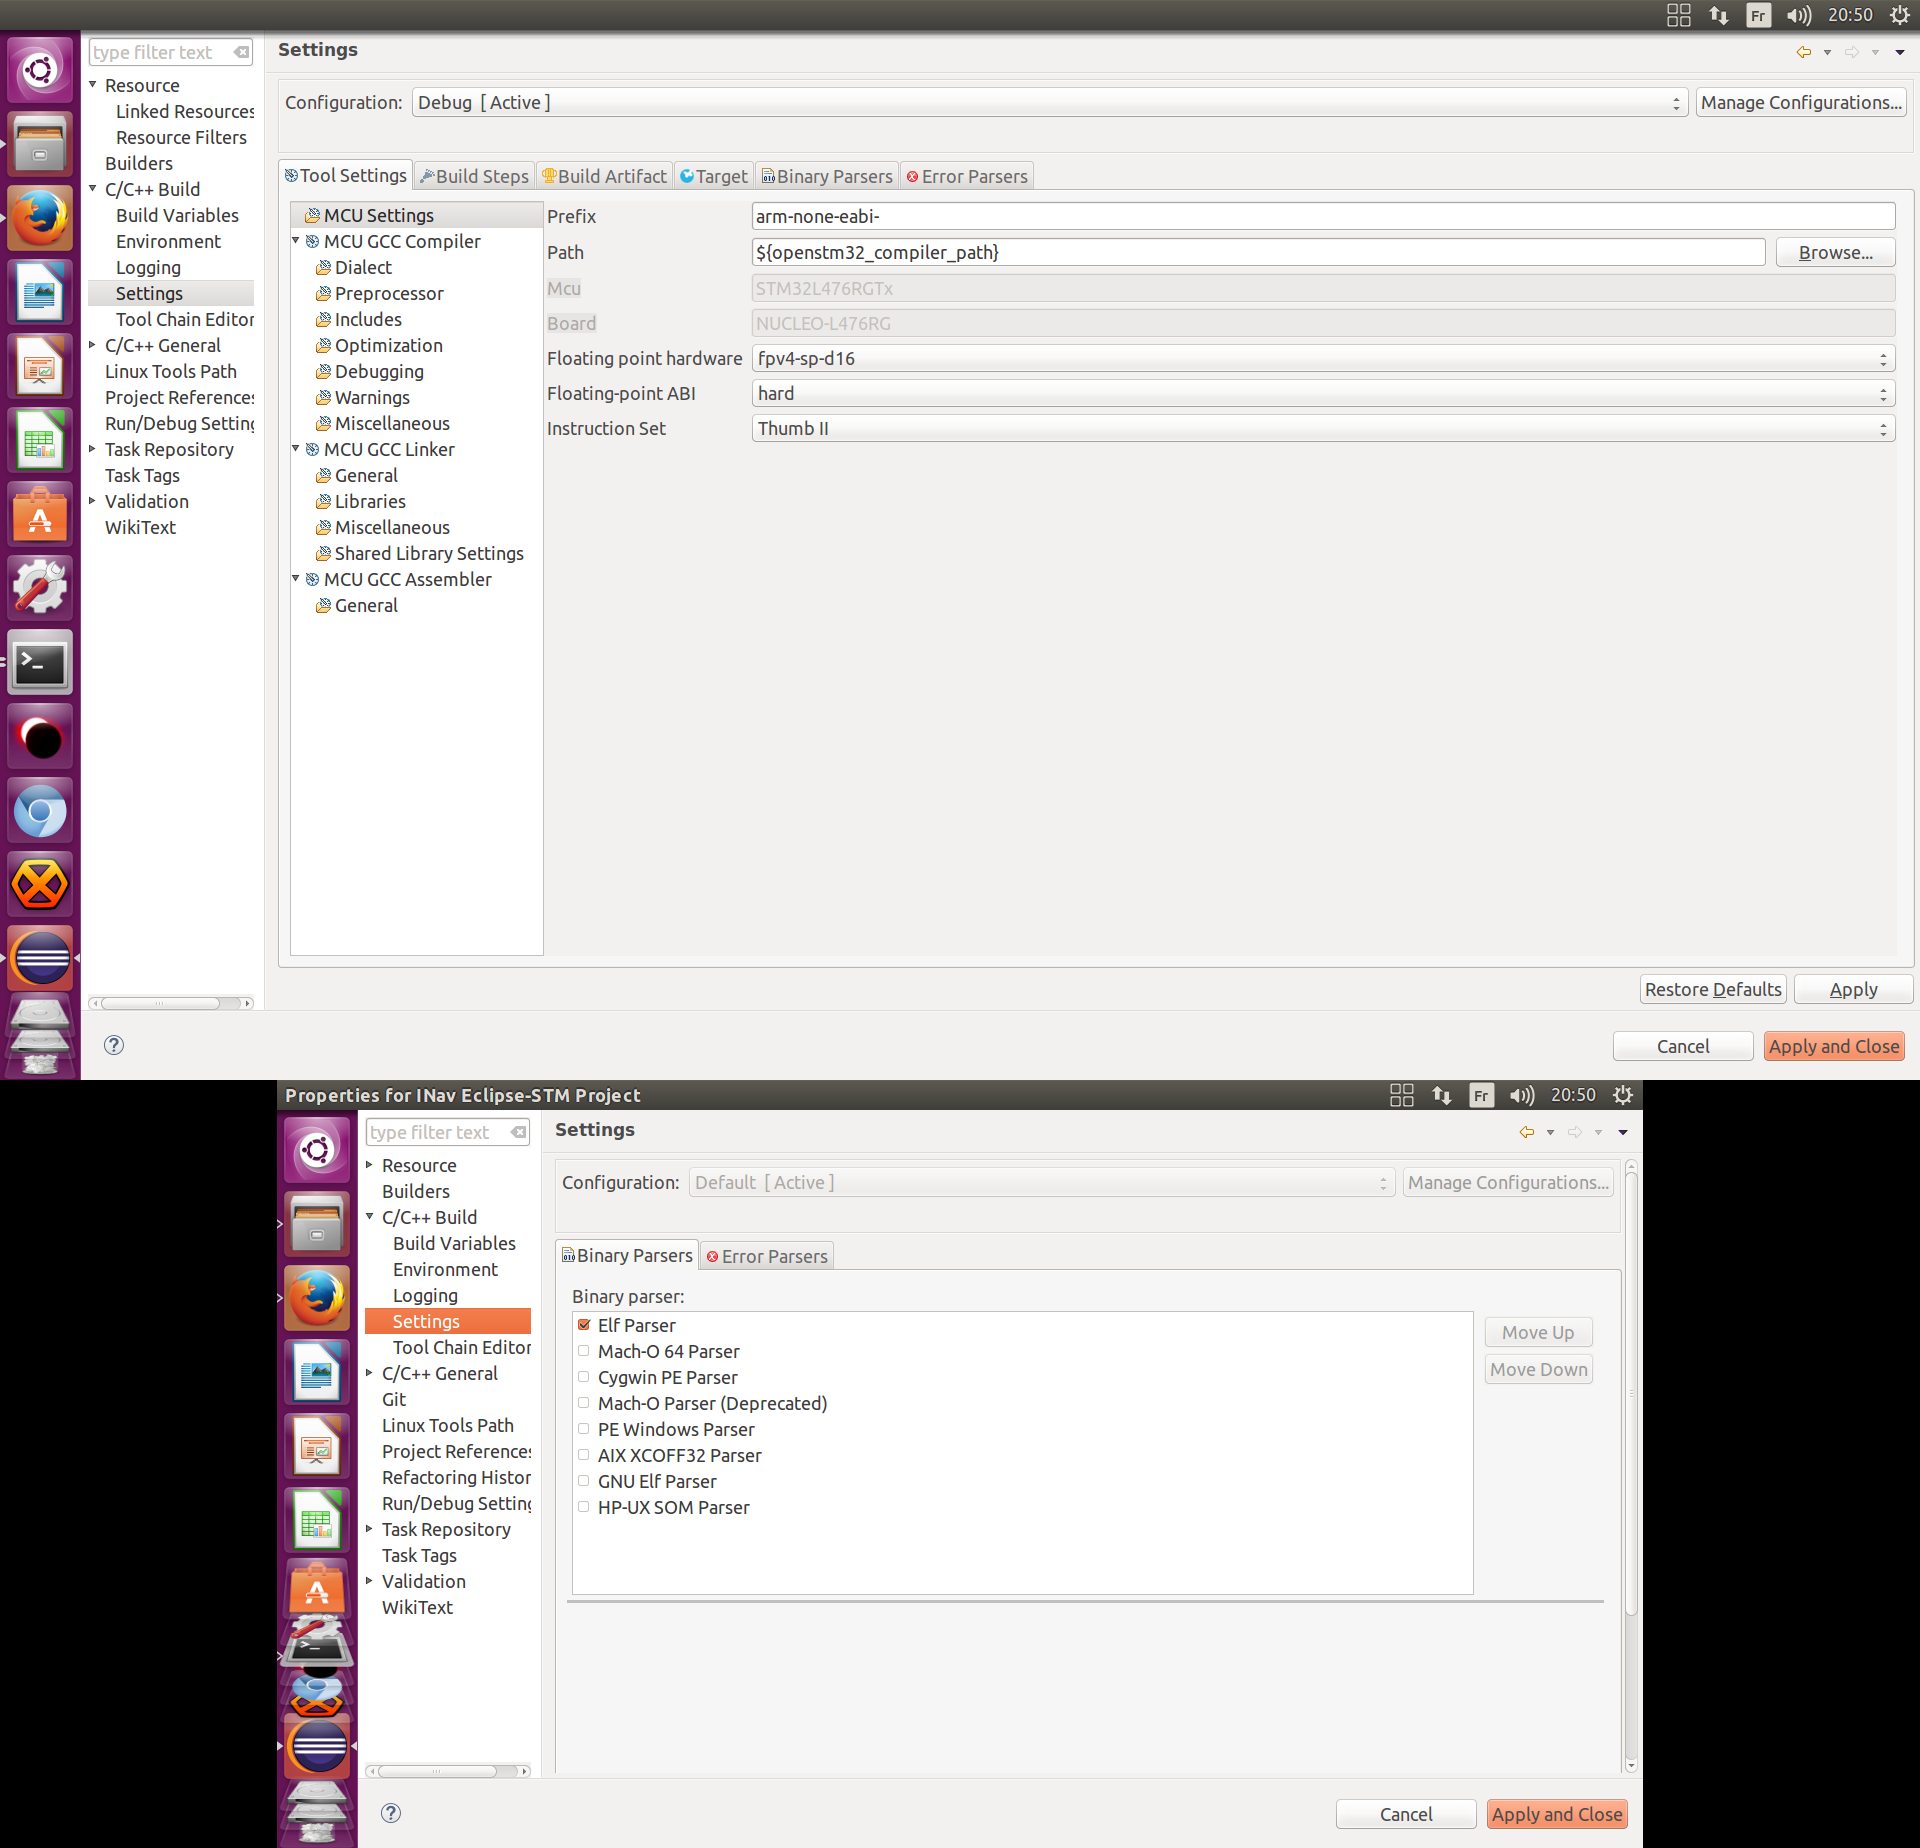Click the Browse... button next to Path
1920x1848 pixels.
click(1834, 253)
